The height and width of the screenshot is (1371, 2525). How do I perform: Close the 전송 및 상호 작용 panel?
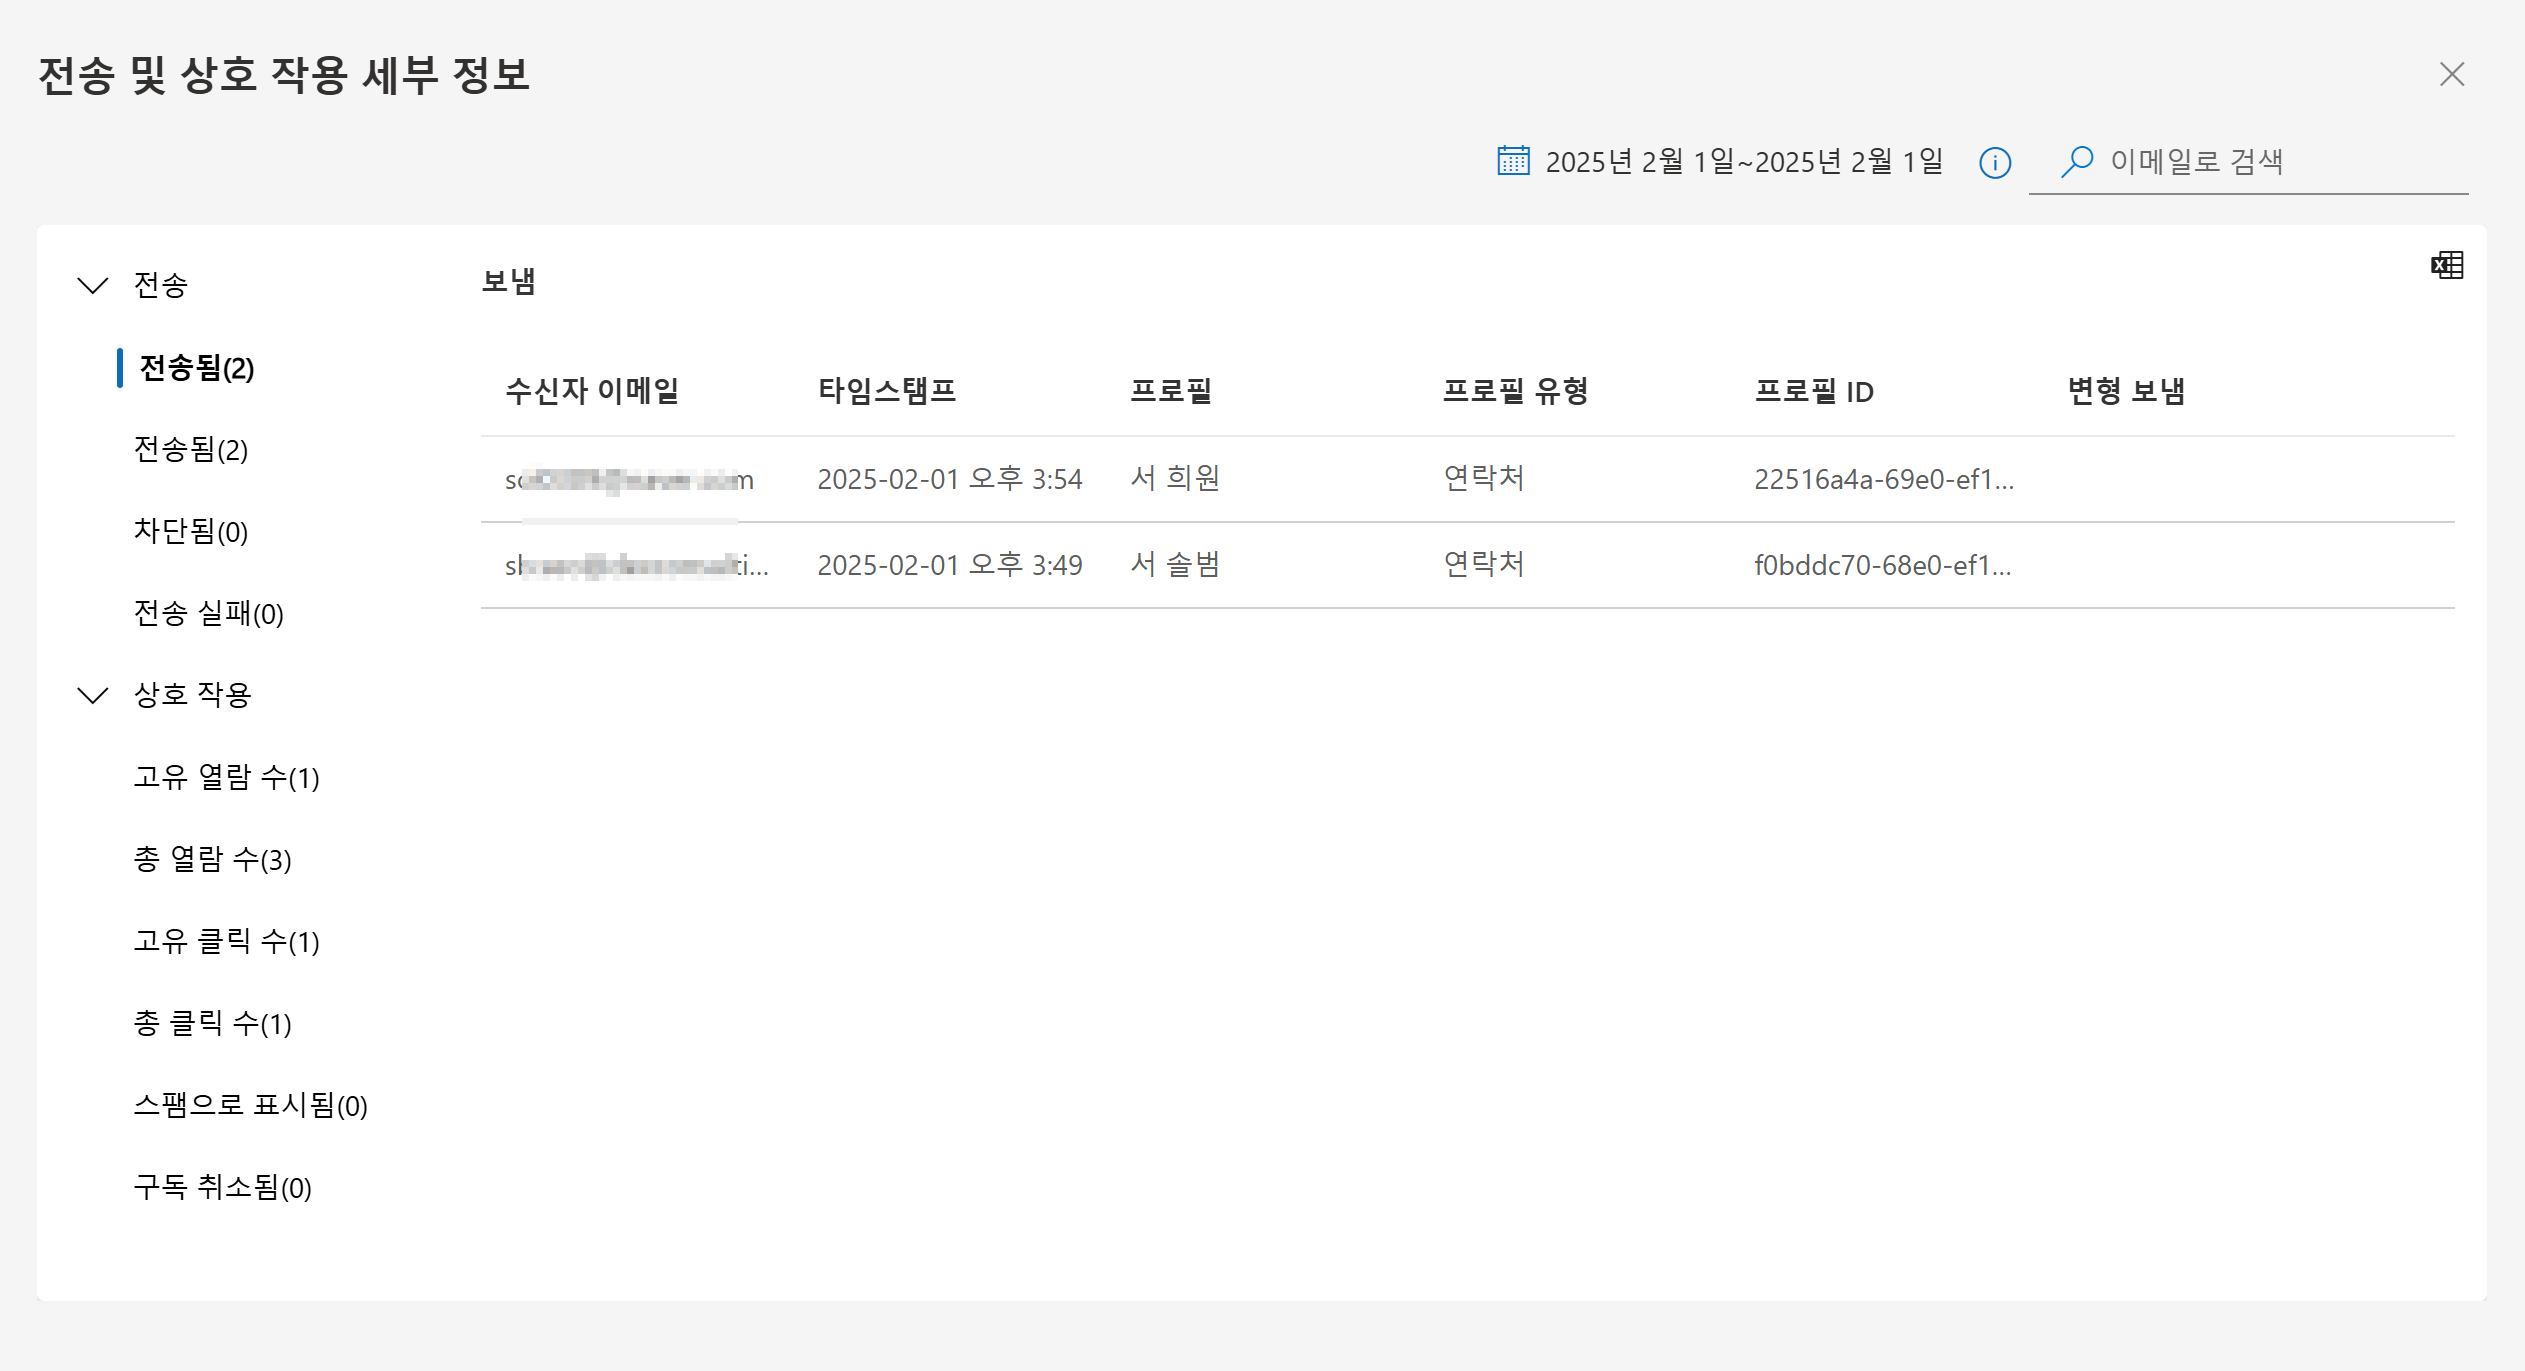2451,75
